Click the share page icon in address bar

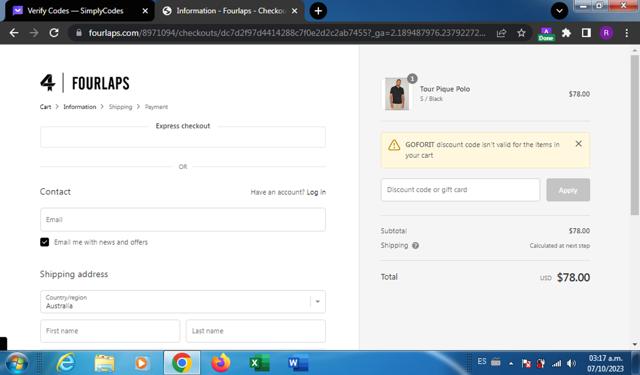click(501, 33)
